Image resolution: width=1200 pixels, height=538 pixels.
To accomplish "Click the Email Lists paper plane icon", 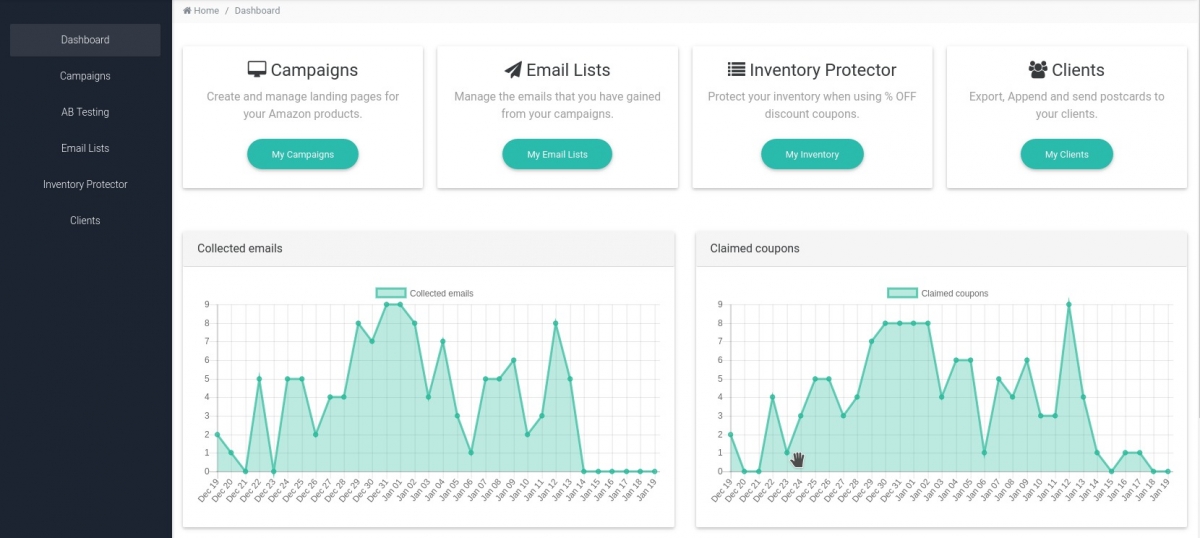I will (513, 70).
